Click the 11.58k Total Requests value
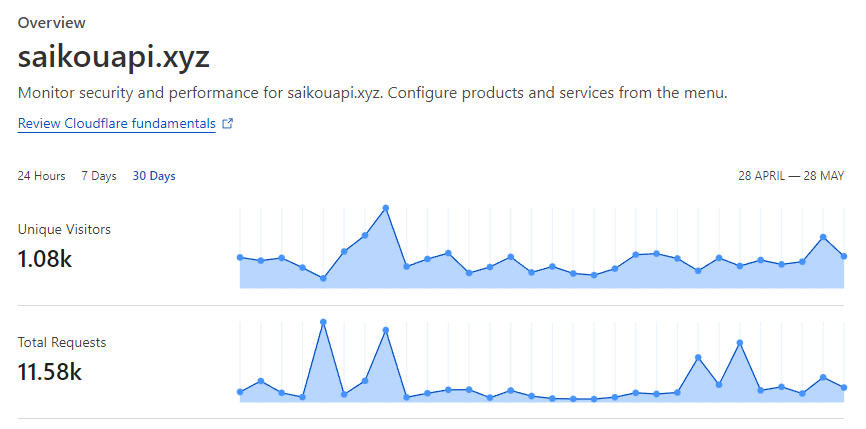This screenshot has height=429, width=866. point(50,372)
